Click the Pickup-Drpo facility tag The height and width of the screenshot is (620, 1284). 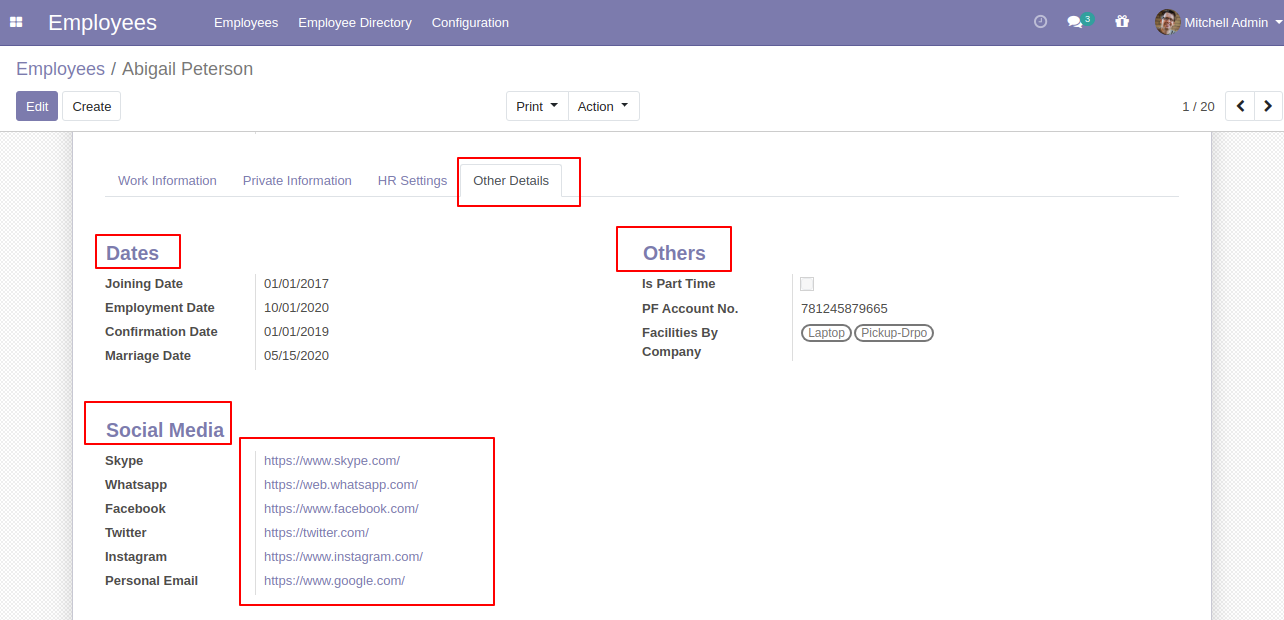click(x=894, y=333)
